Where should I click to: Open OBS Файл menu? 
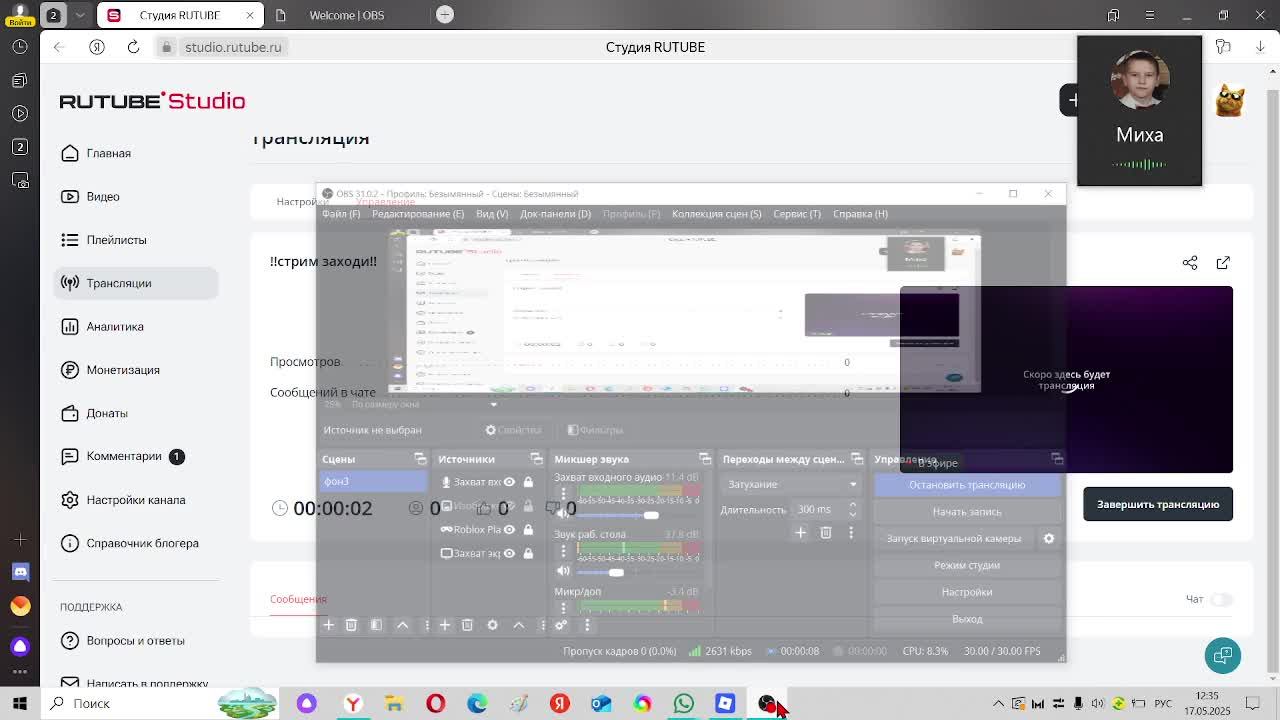tap(341, 214)
